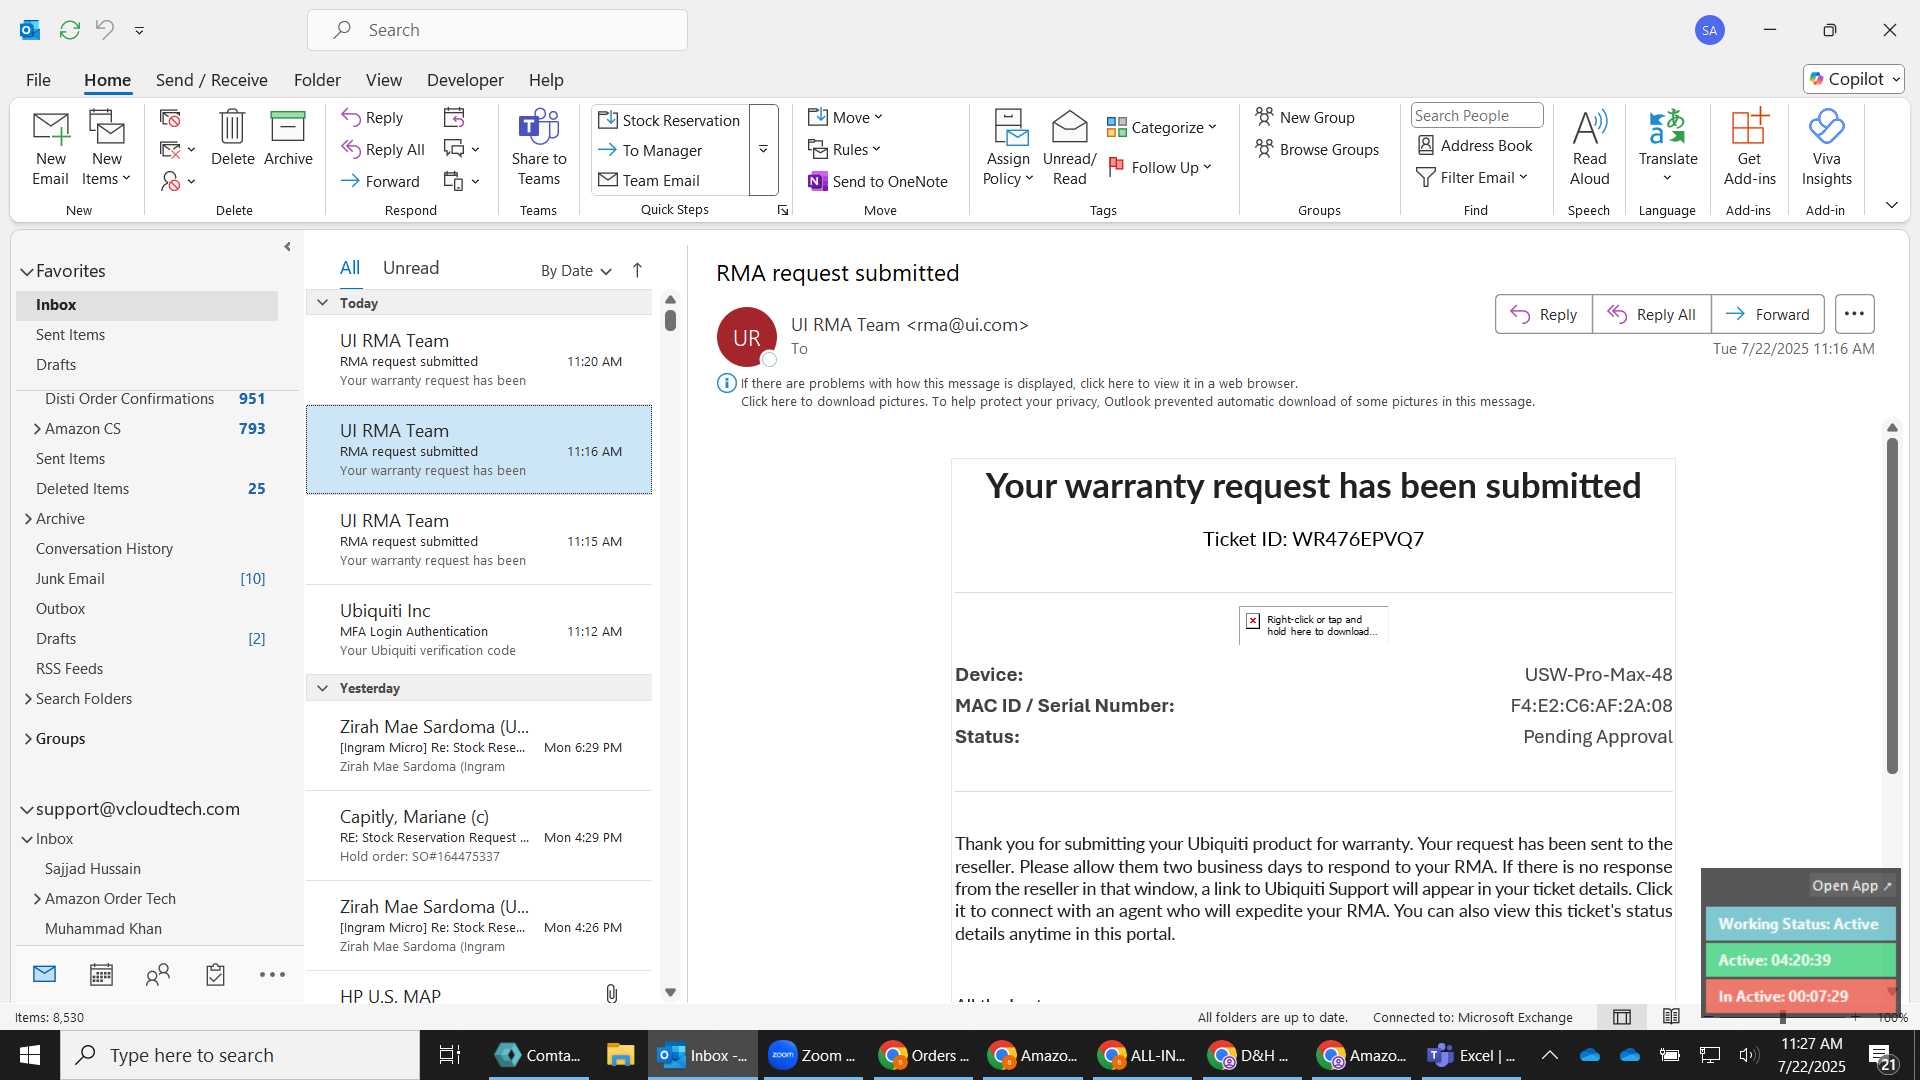Archive the selected email

(x=288, y=138)
